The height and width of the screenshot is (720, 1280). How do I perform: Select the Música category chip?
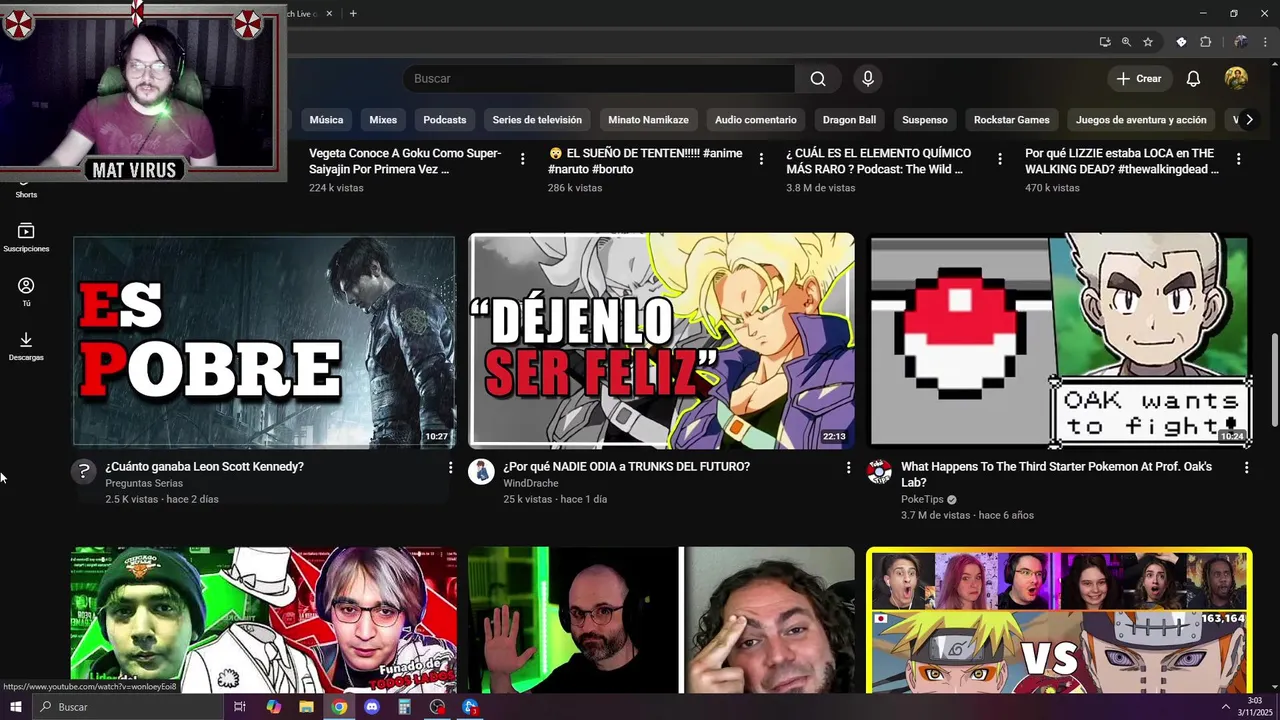(x=326, y=120)
